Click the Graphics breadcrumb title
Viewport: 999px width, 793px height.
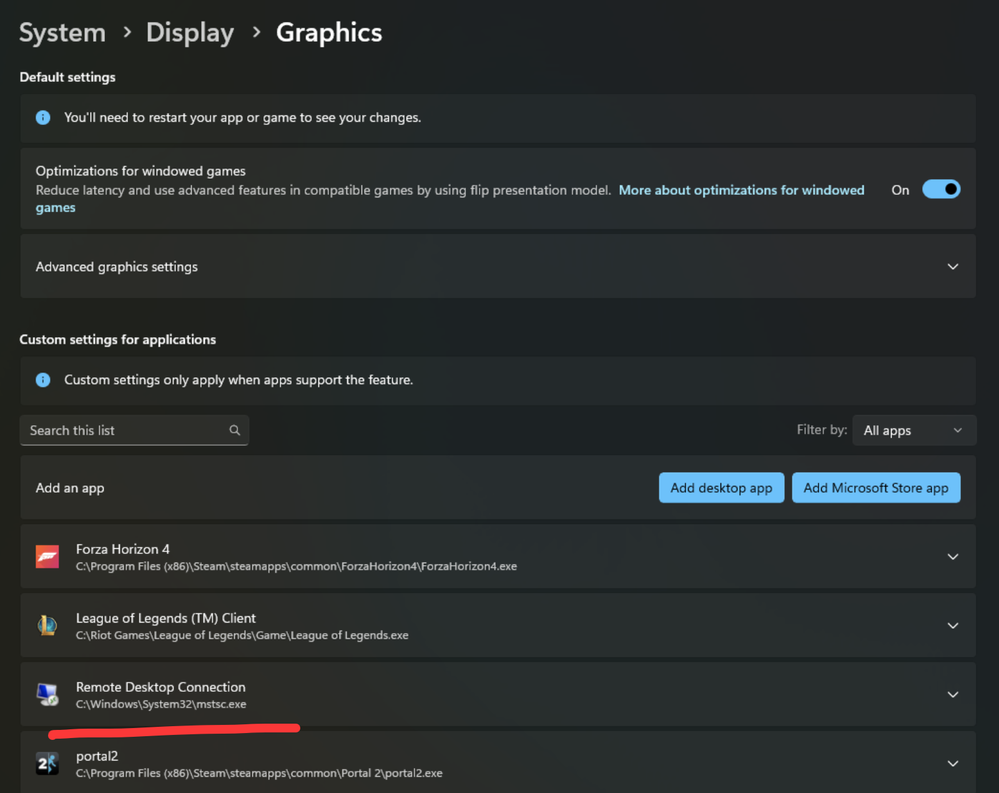coord(329,32)
